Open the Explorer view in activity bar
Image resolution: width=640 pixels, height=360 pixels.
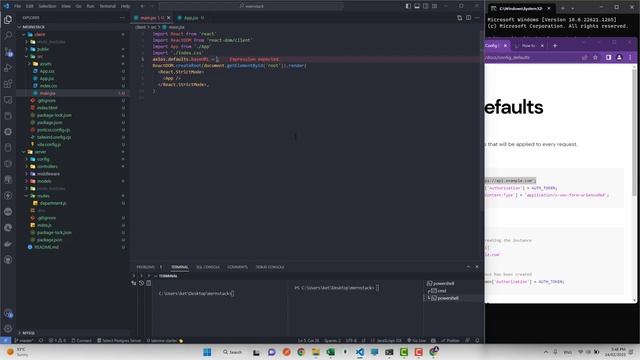click(8, 20)
